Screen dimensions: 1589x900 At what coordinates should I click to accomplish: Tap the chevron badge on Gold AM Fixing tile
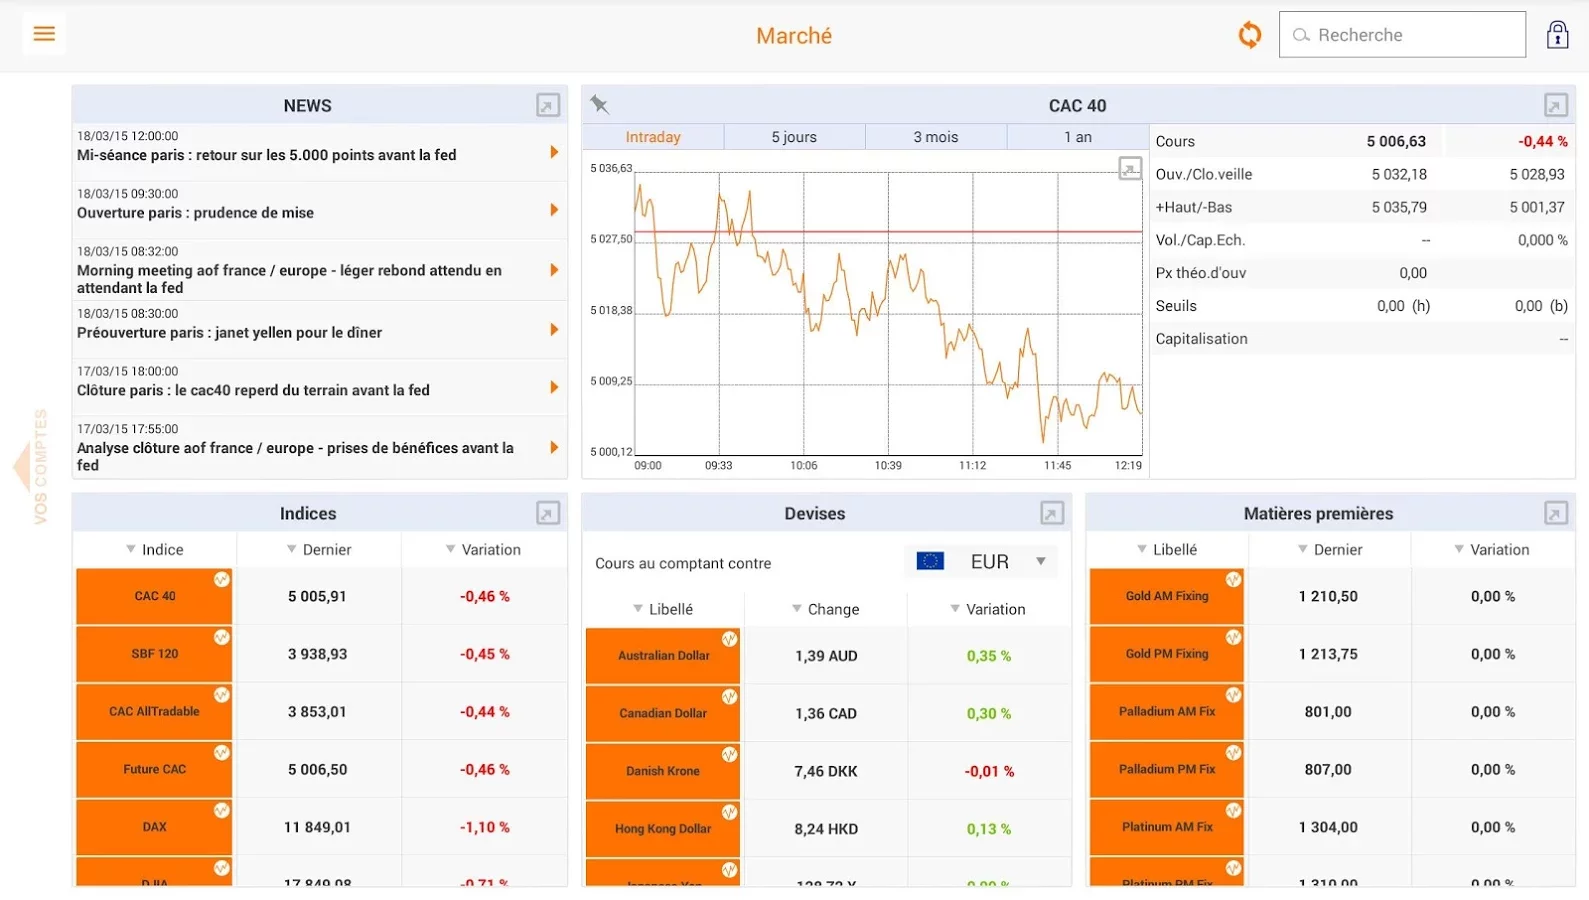tap(1233, 579)
